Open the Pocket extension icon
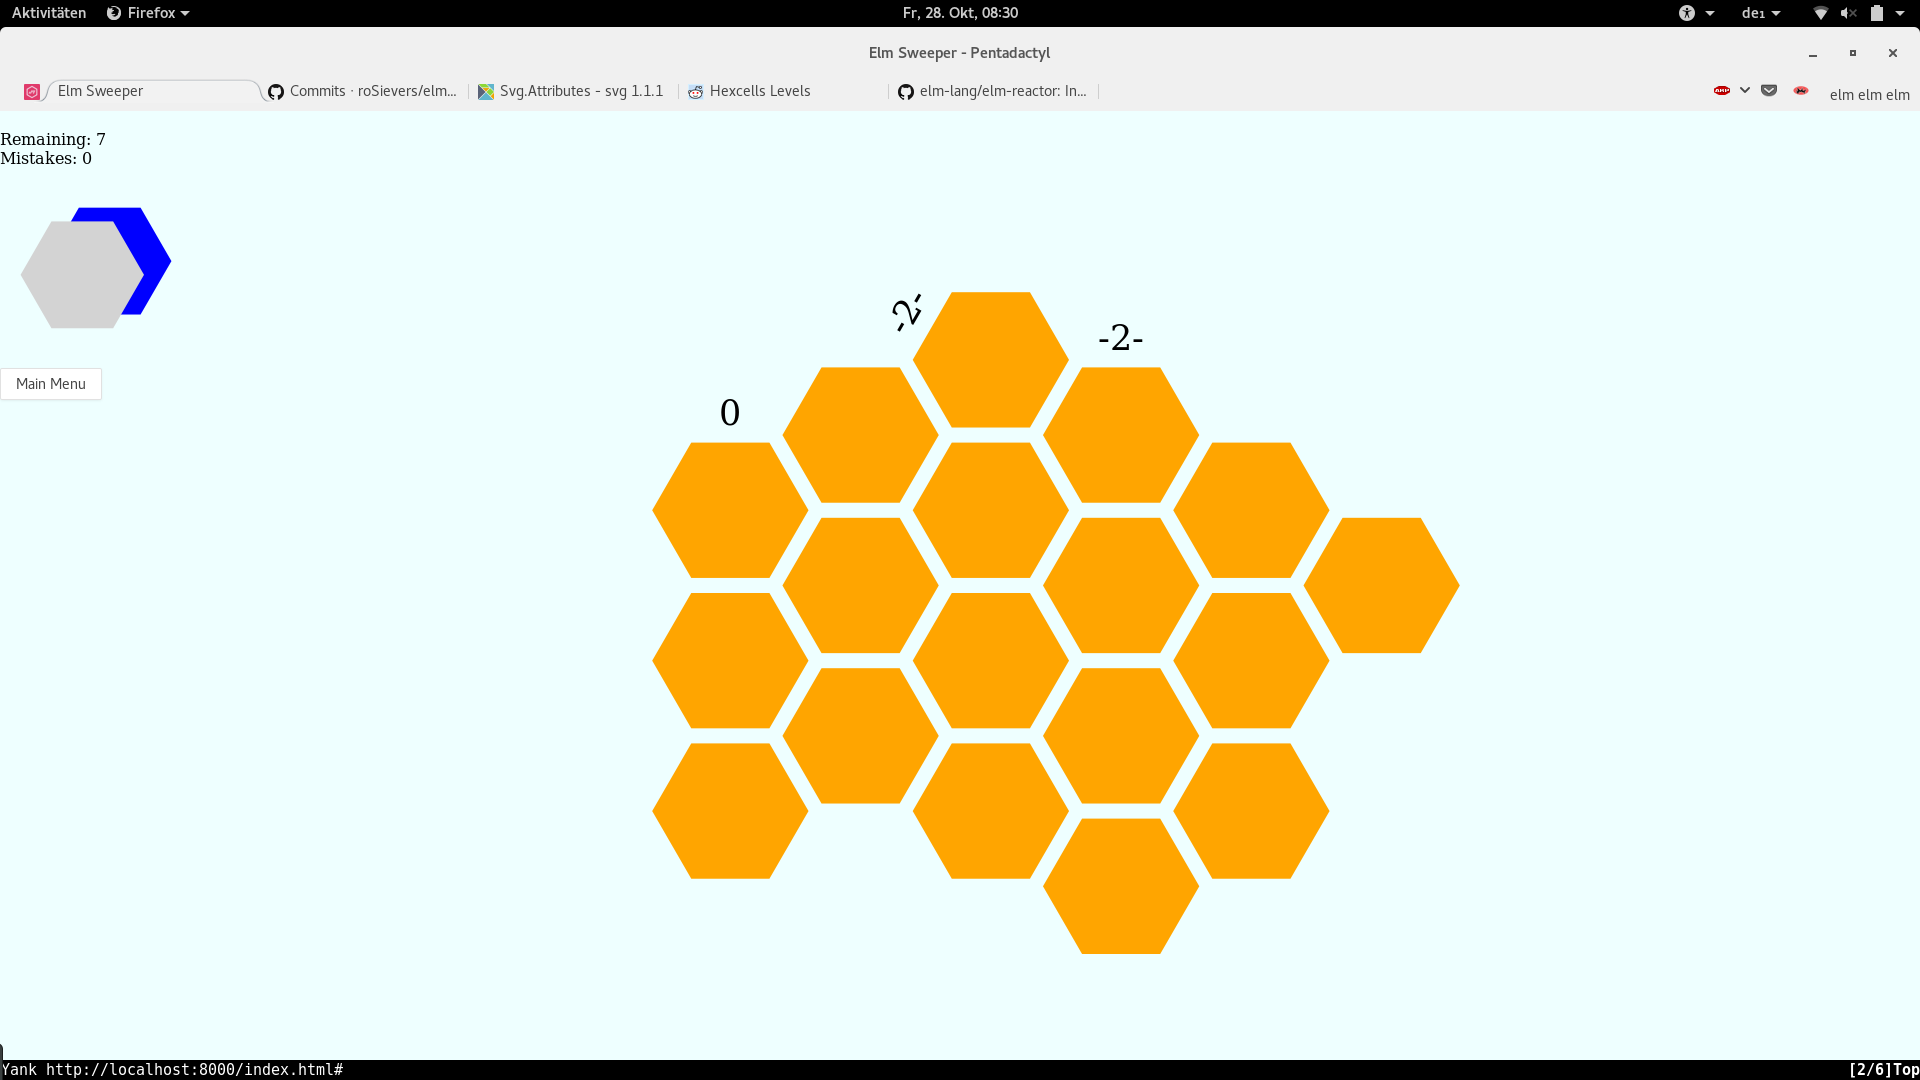Screen dimensions: 1920x1080 point(1769,90)
